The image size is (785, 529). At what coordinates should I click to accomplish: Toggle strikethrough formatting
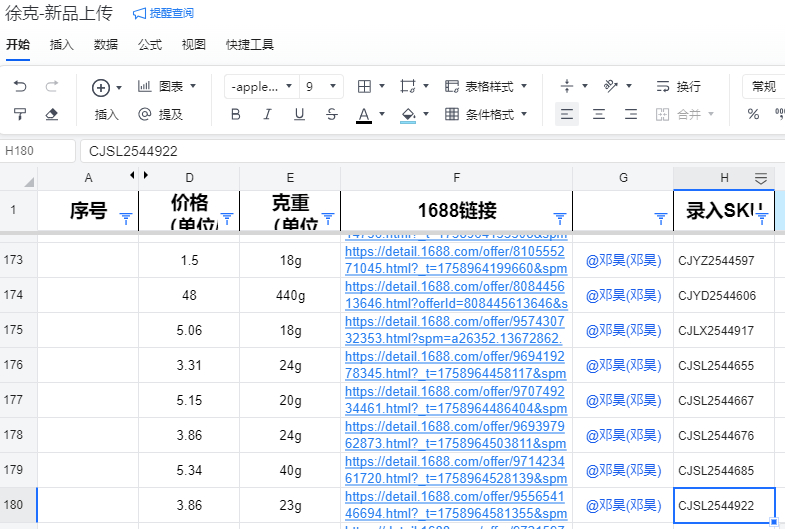coord(331,114)
